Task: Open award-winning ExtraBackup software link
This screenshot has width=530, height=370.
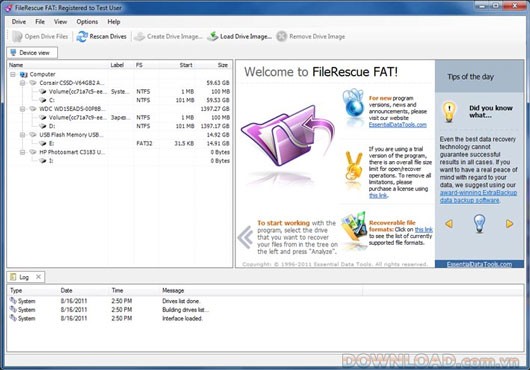Action: coord(478,196)
